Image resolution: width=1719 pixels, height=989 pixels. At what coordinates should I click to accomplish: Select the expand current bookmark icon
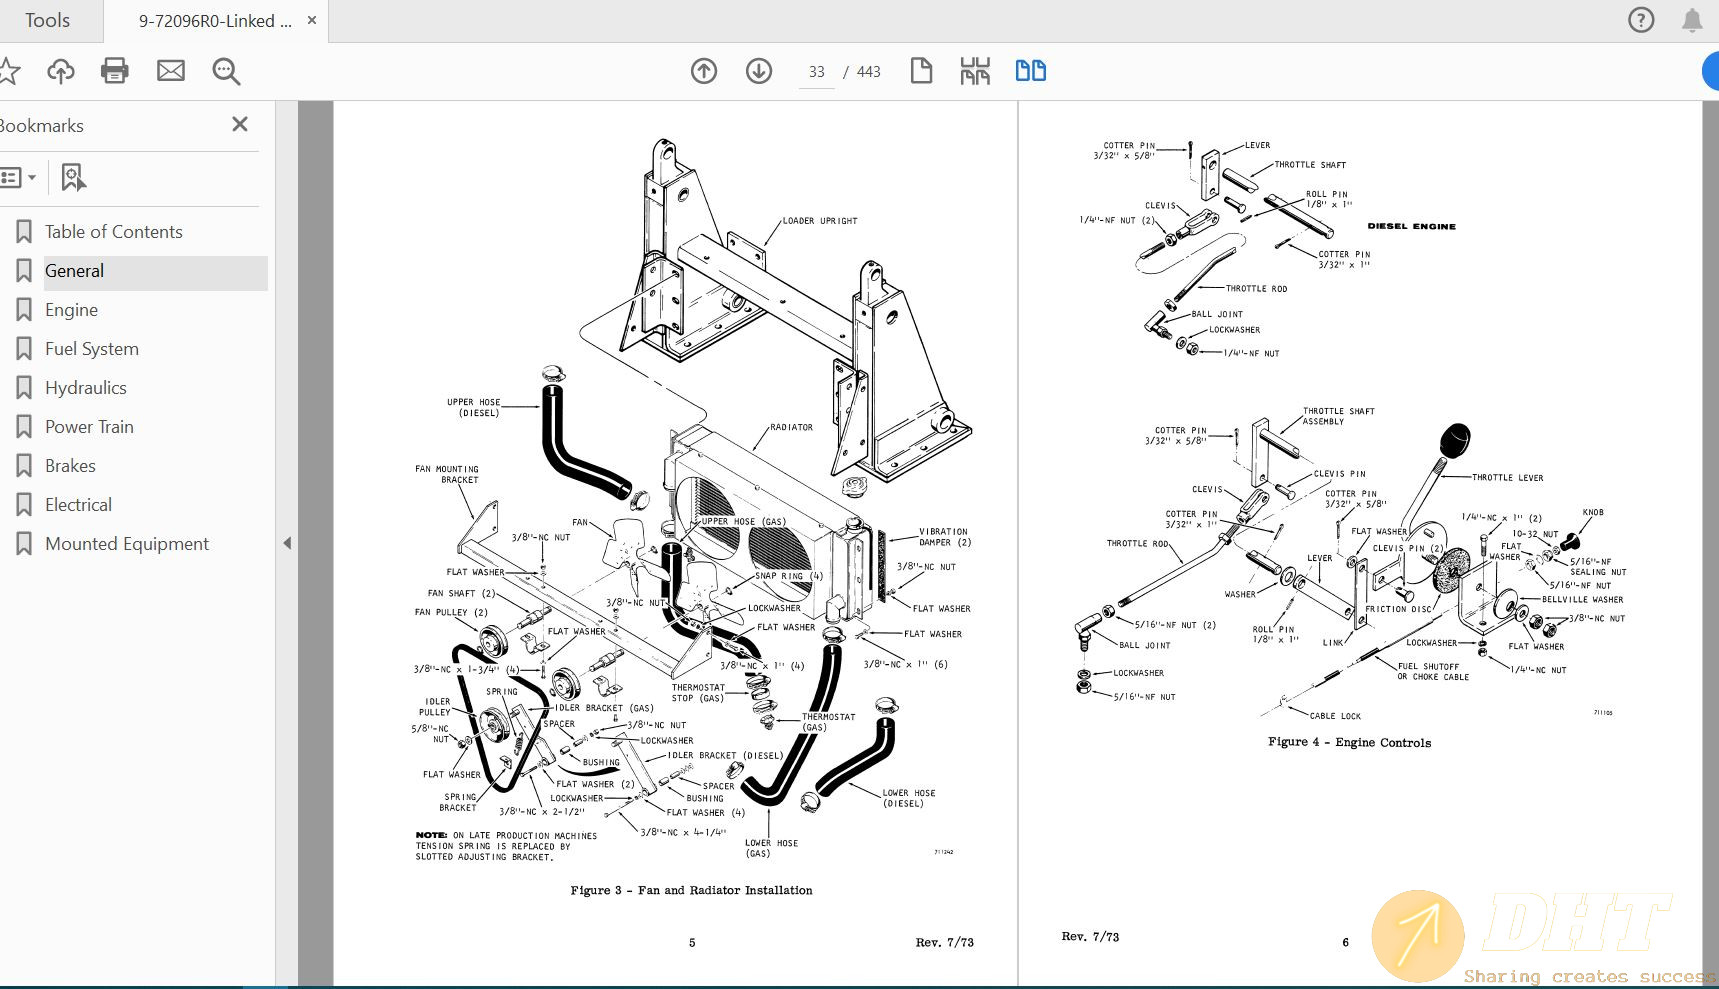click(73, 176)
